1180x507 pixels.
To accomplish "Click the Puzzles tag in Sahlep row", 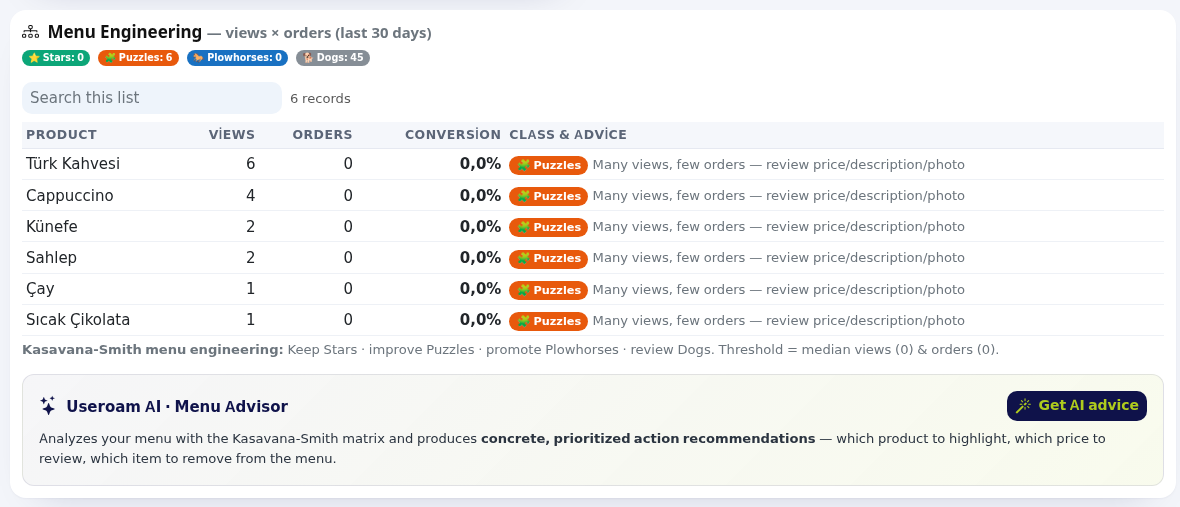I will (x=549, y=259).
